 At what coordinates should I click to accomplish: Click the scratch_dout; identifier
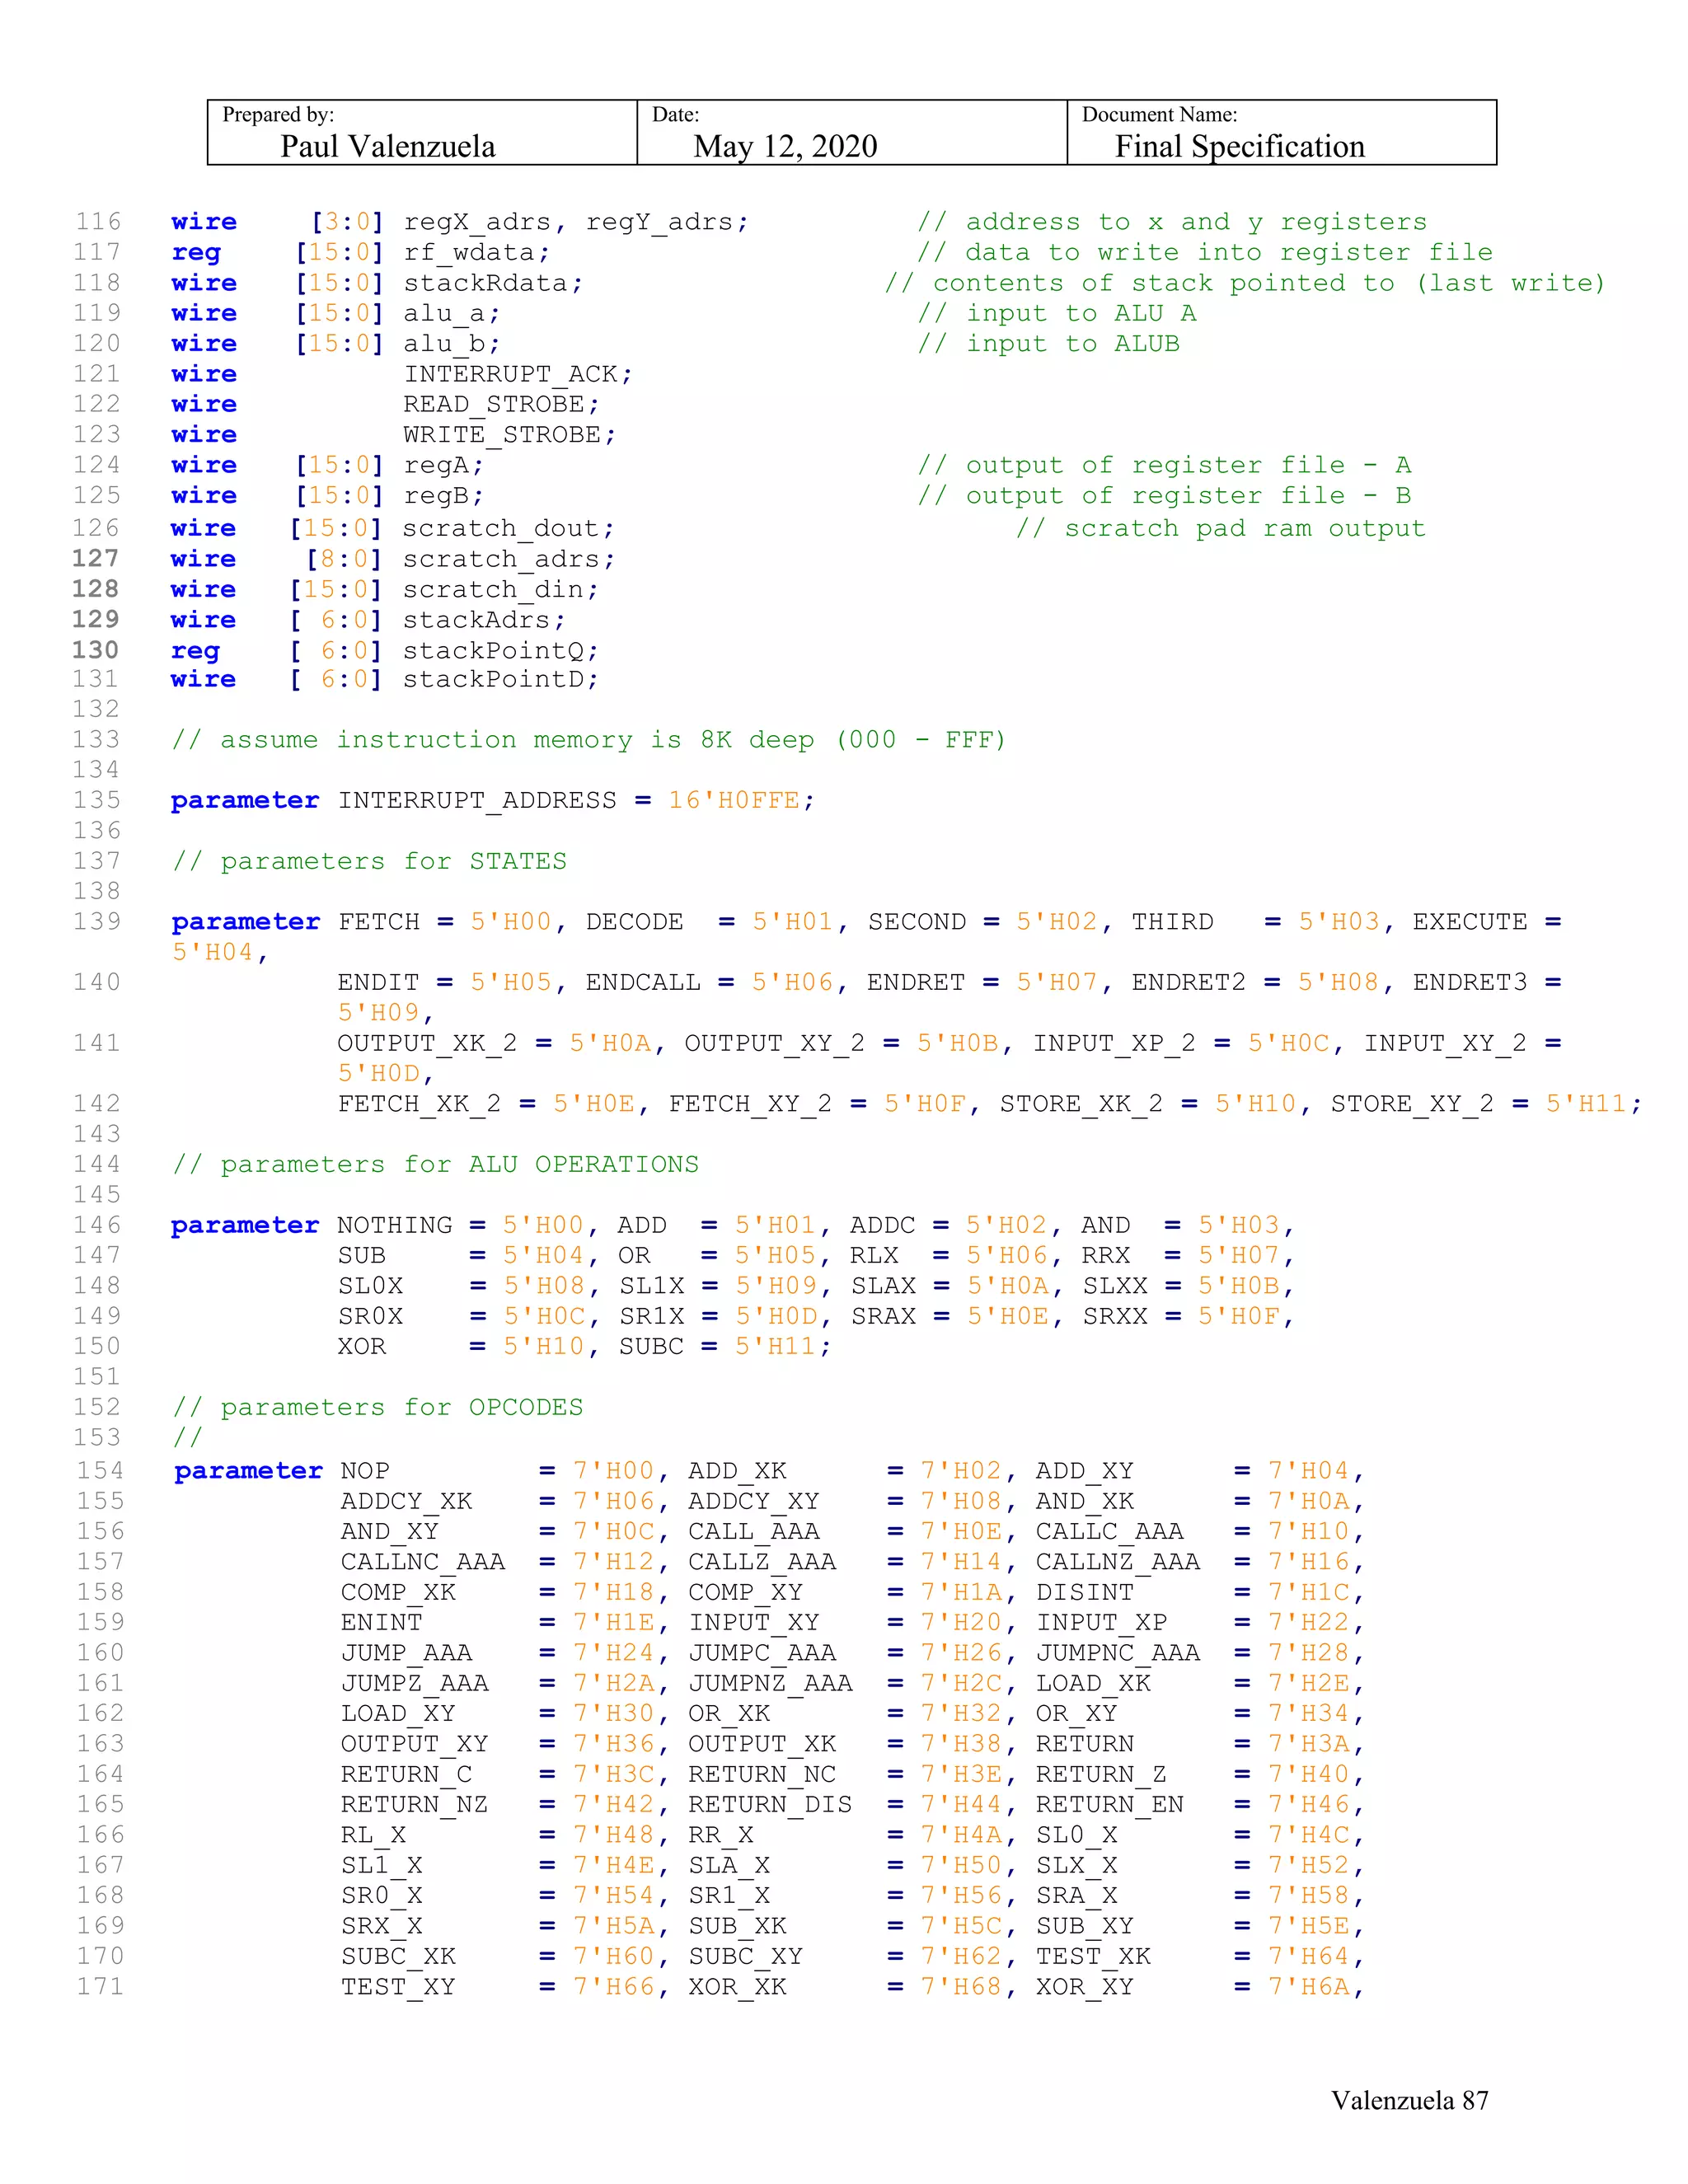pyautogui.click(x=509, y=528)
